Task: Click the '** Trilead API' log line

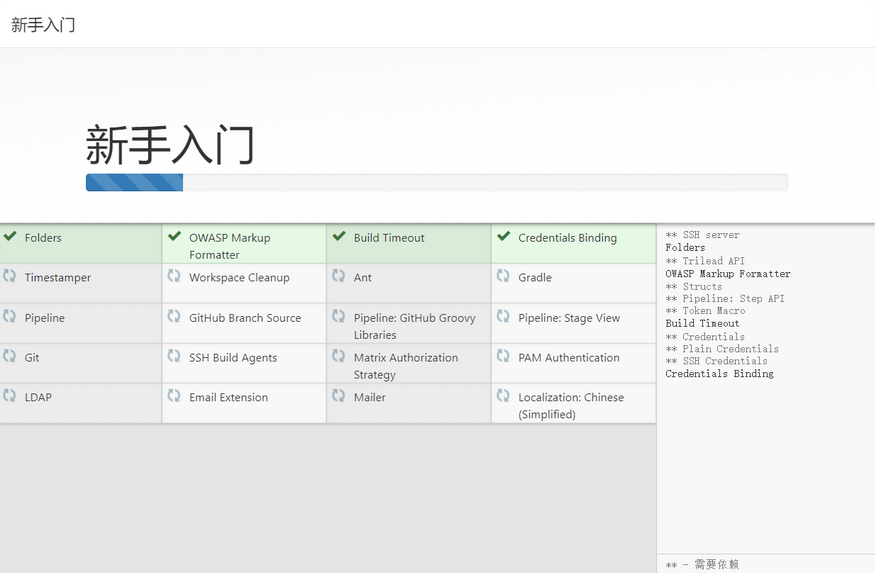Action: (705, 261)
